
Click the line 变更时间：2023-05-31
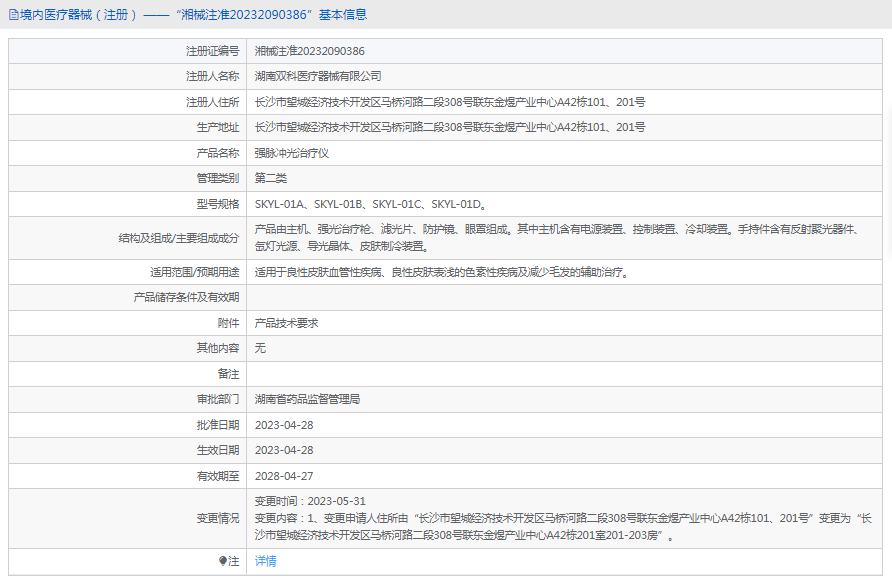[310, 501]
